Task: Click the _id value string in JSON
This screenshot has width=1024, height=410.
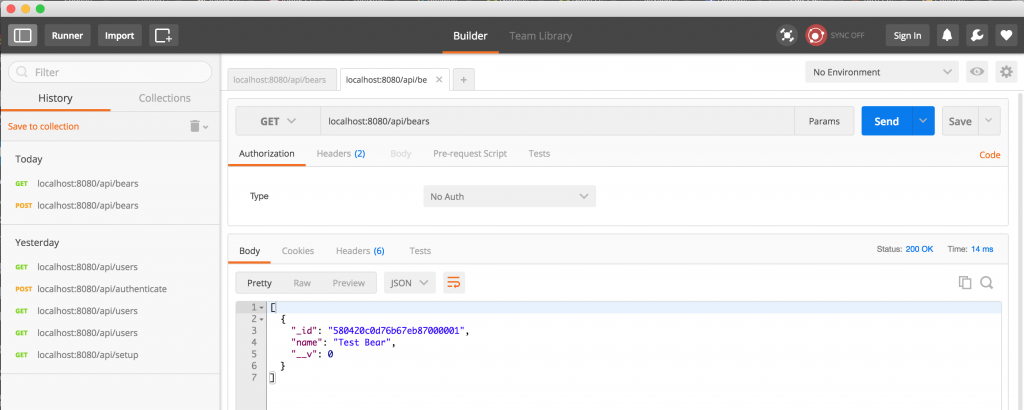Action: click(x=396, y=330)
